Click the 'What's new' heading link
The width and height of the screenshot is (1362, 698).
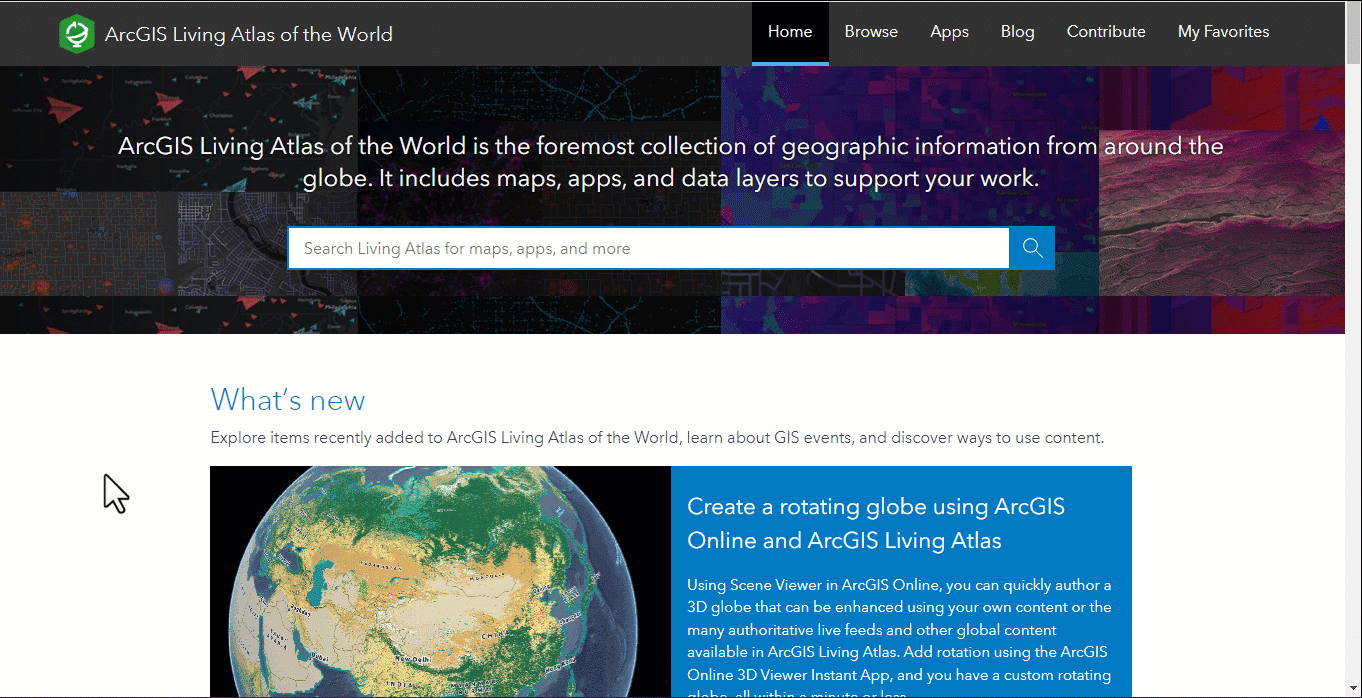[288, 399]
